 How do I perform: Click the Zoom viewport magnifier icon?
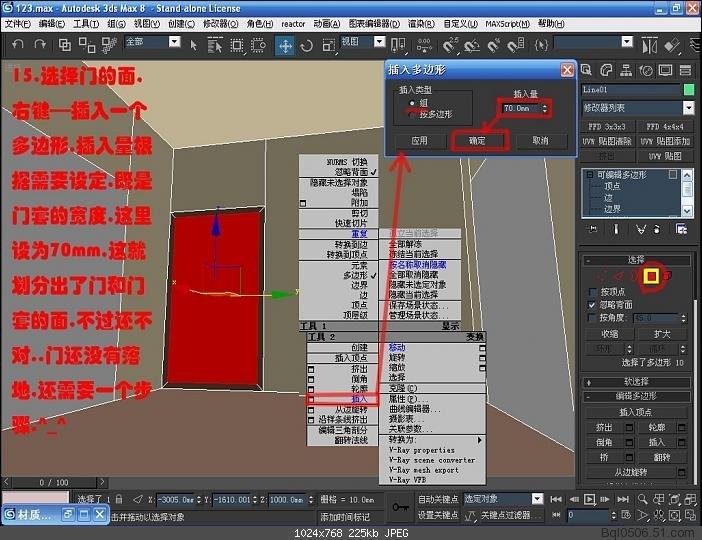pos(642,499)
